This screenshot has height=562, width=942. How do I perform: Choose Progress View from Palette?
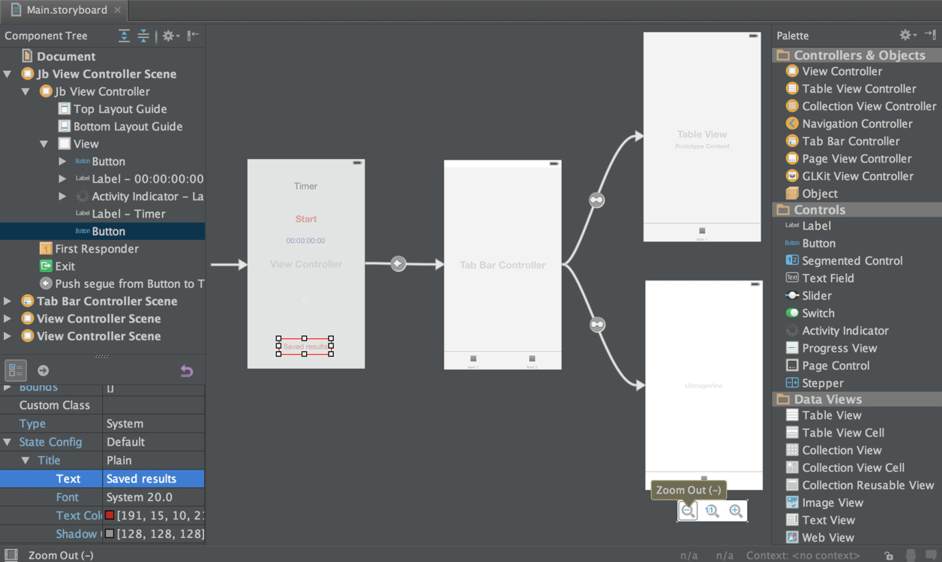coord(831,348)
